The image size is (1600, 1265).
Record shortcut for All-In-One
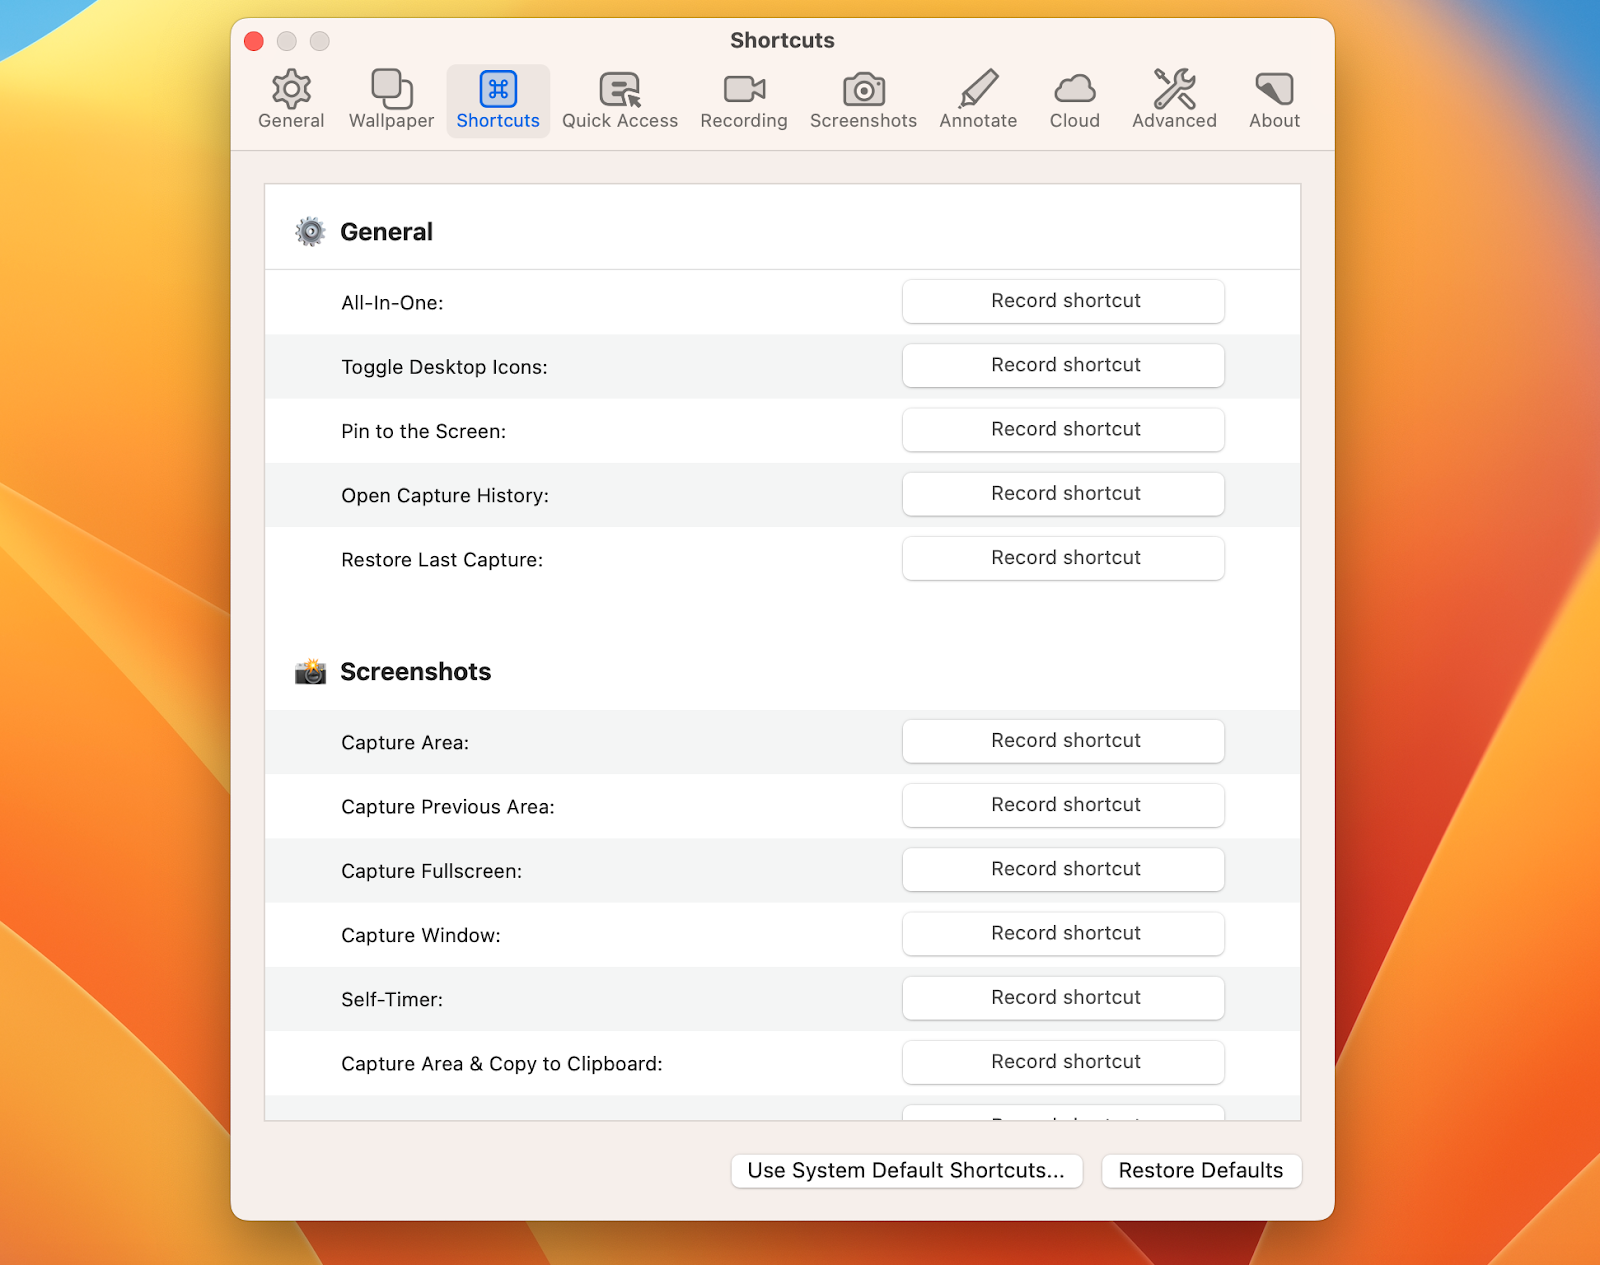click(x=1063, y=301)
